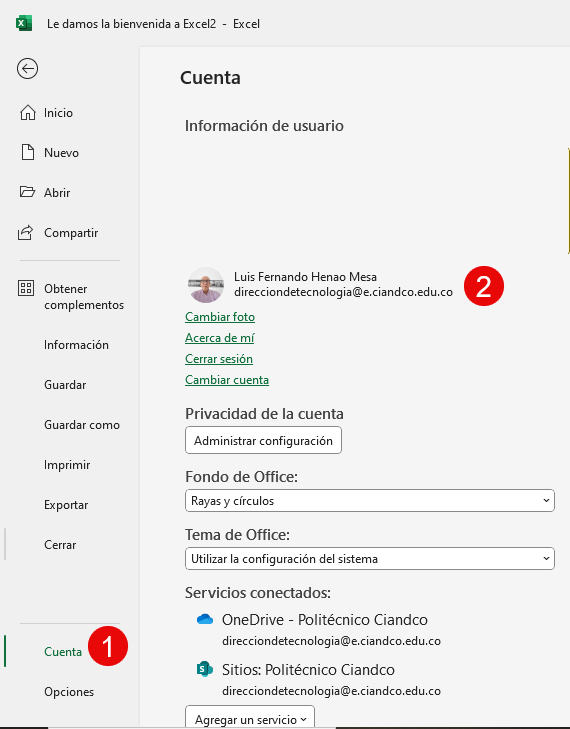Select Cuenta in the sidebar
The height and width of the screenshot is (729, 570).
coord(63,651)
